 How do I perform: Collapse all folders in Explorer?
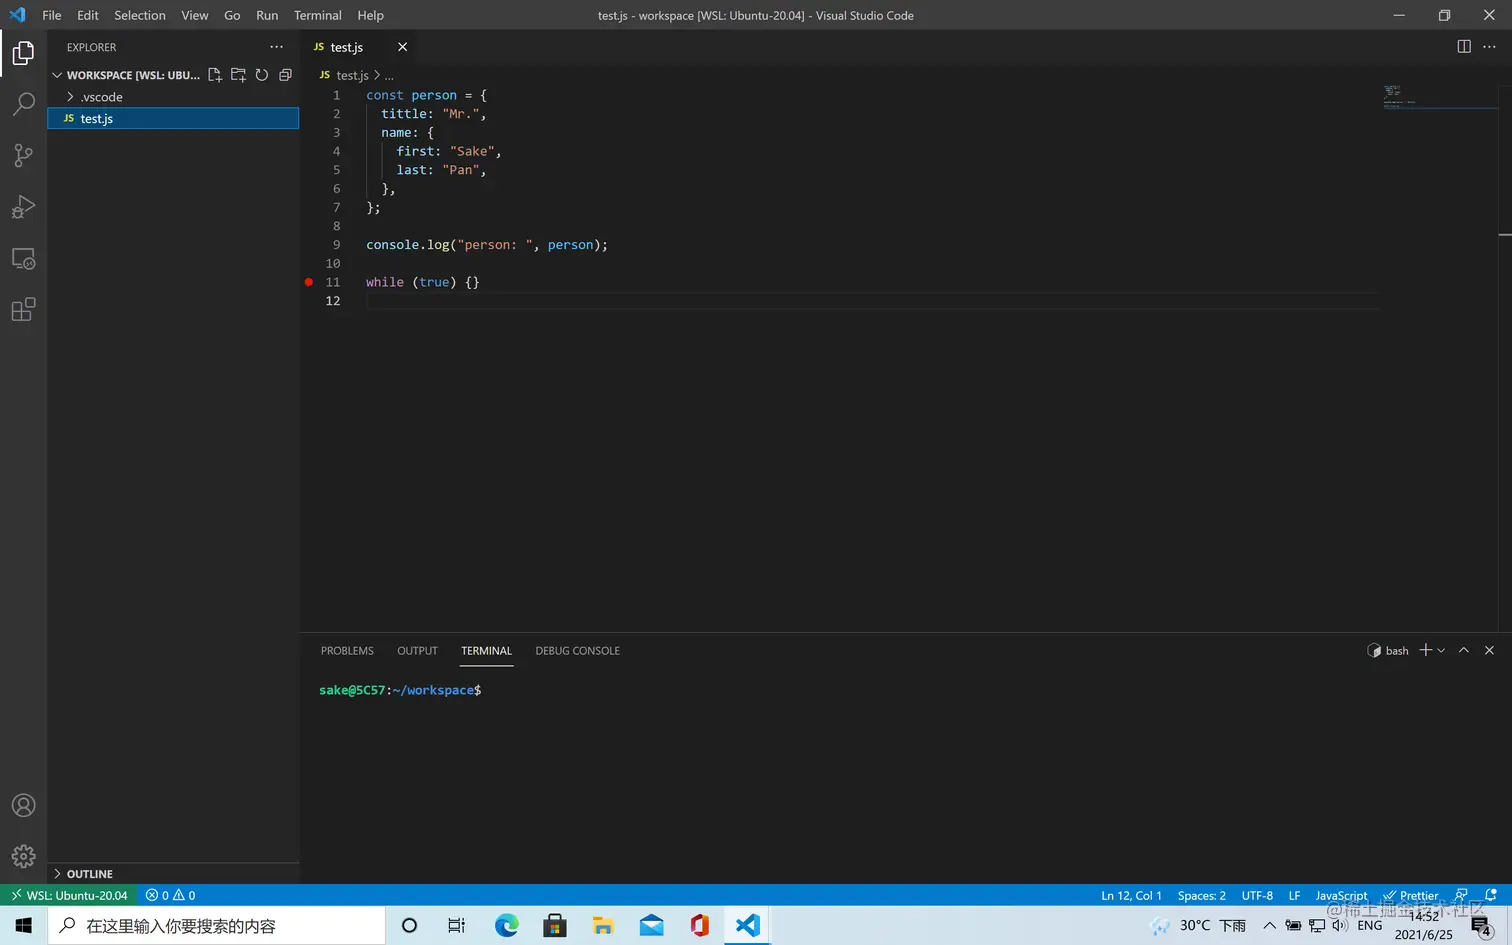[x=285, y=75]
